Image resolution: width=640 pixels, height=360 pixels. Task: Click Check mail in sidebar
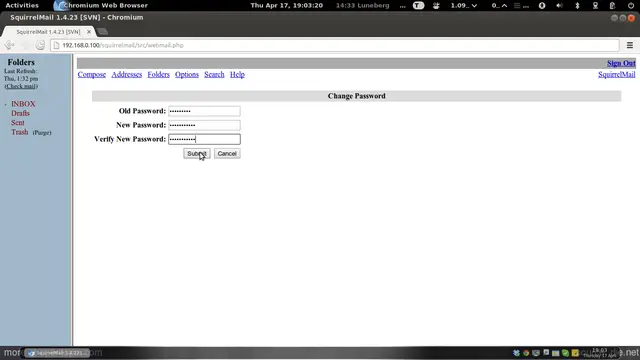(x=21, y=86)
